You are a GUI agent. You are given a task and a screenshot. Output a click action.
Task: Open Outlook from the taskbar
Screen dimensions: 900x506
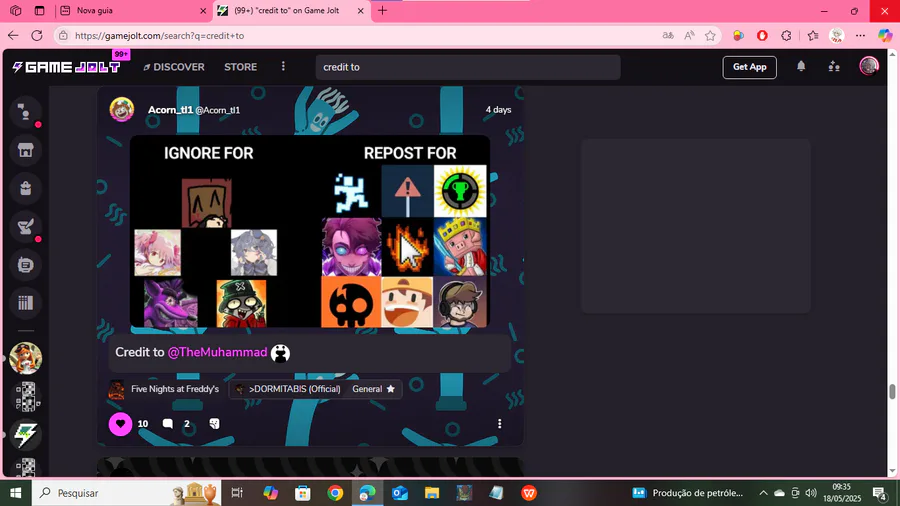399,493
